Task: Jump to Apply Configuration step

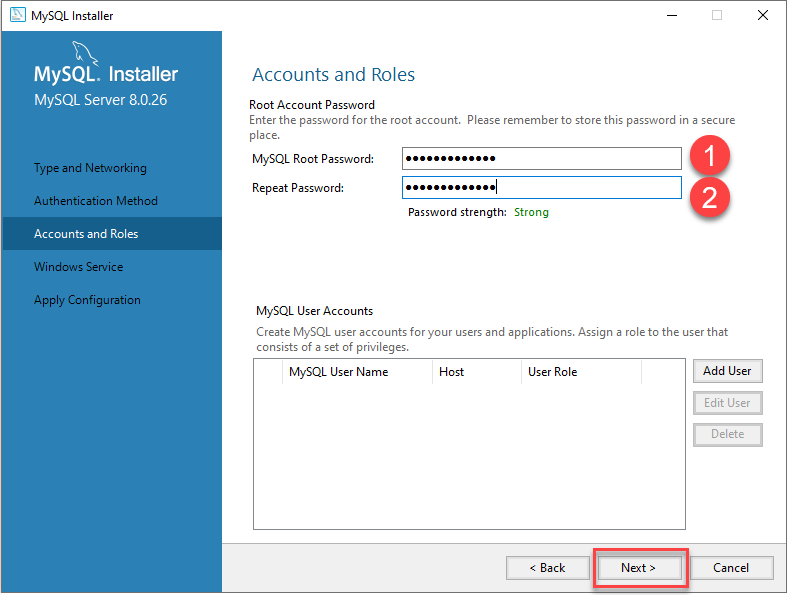Action: pyautogui.click(x=87, y=300)
